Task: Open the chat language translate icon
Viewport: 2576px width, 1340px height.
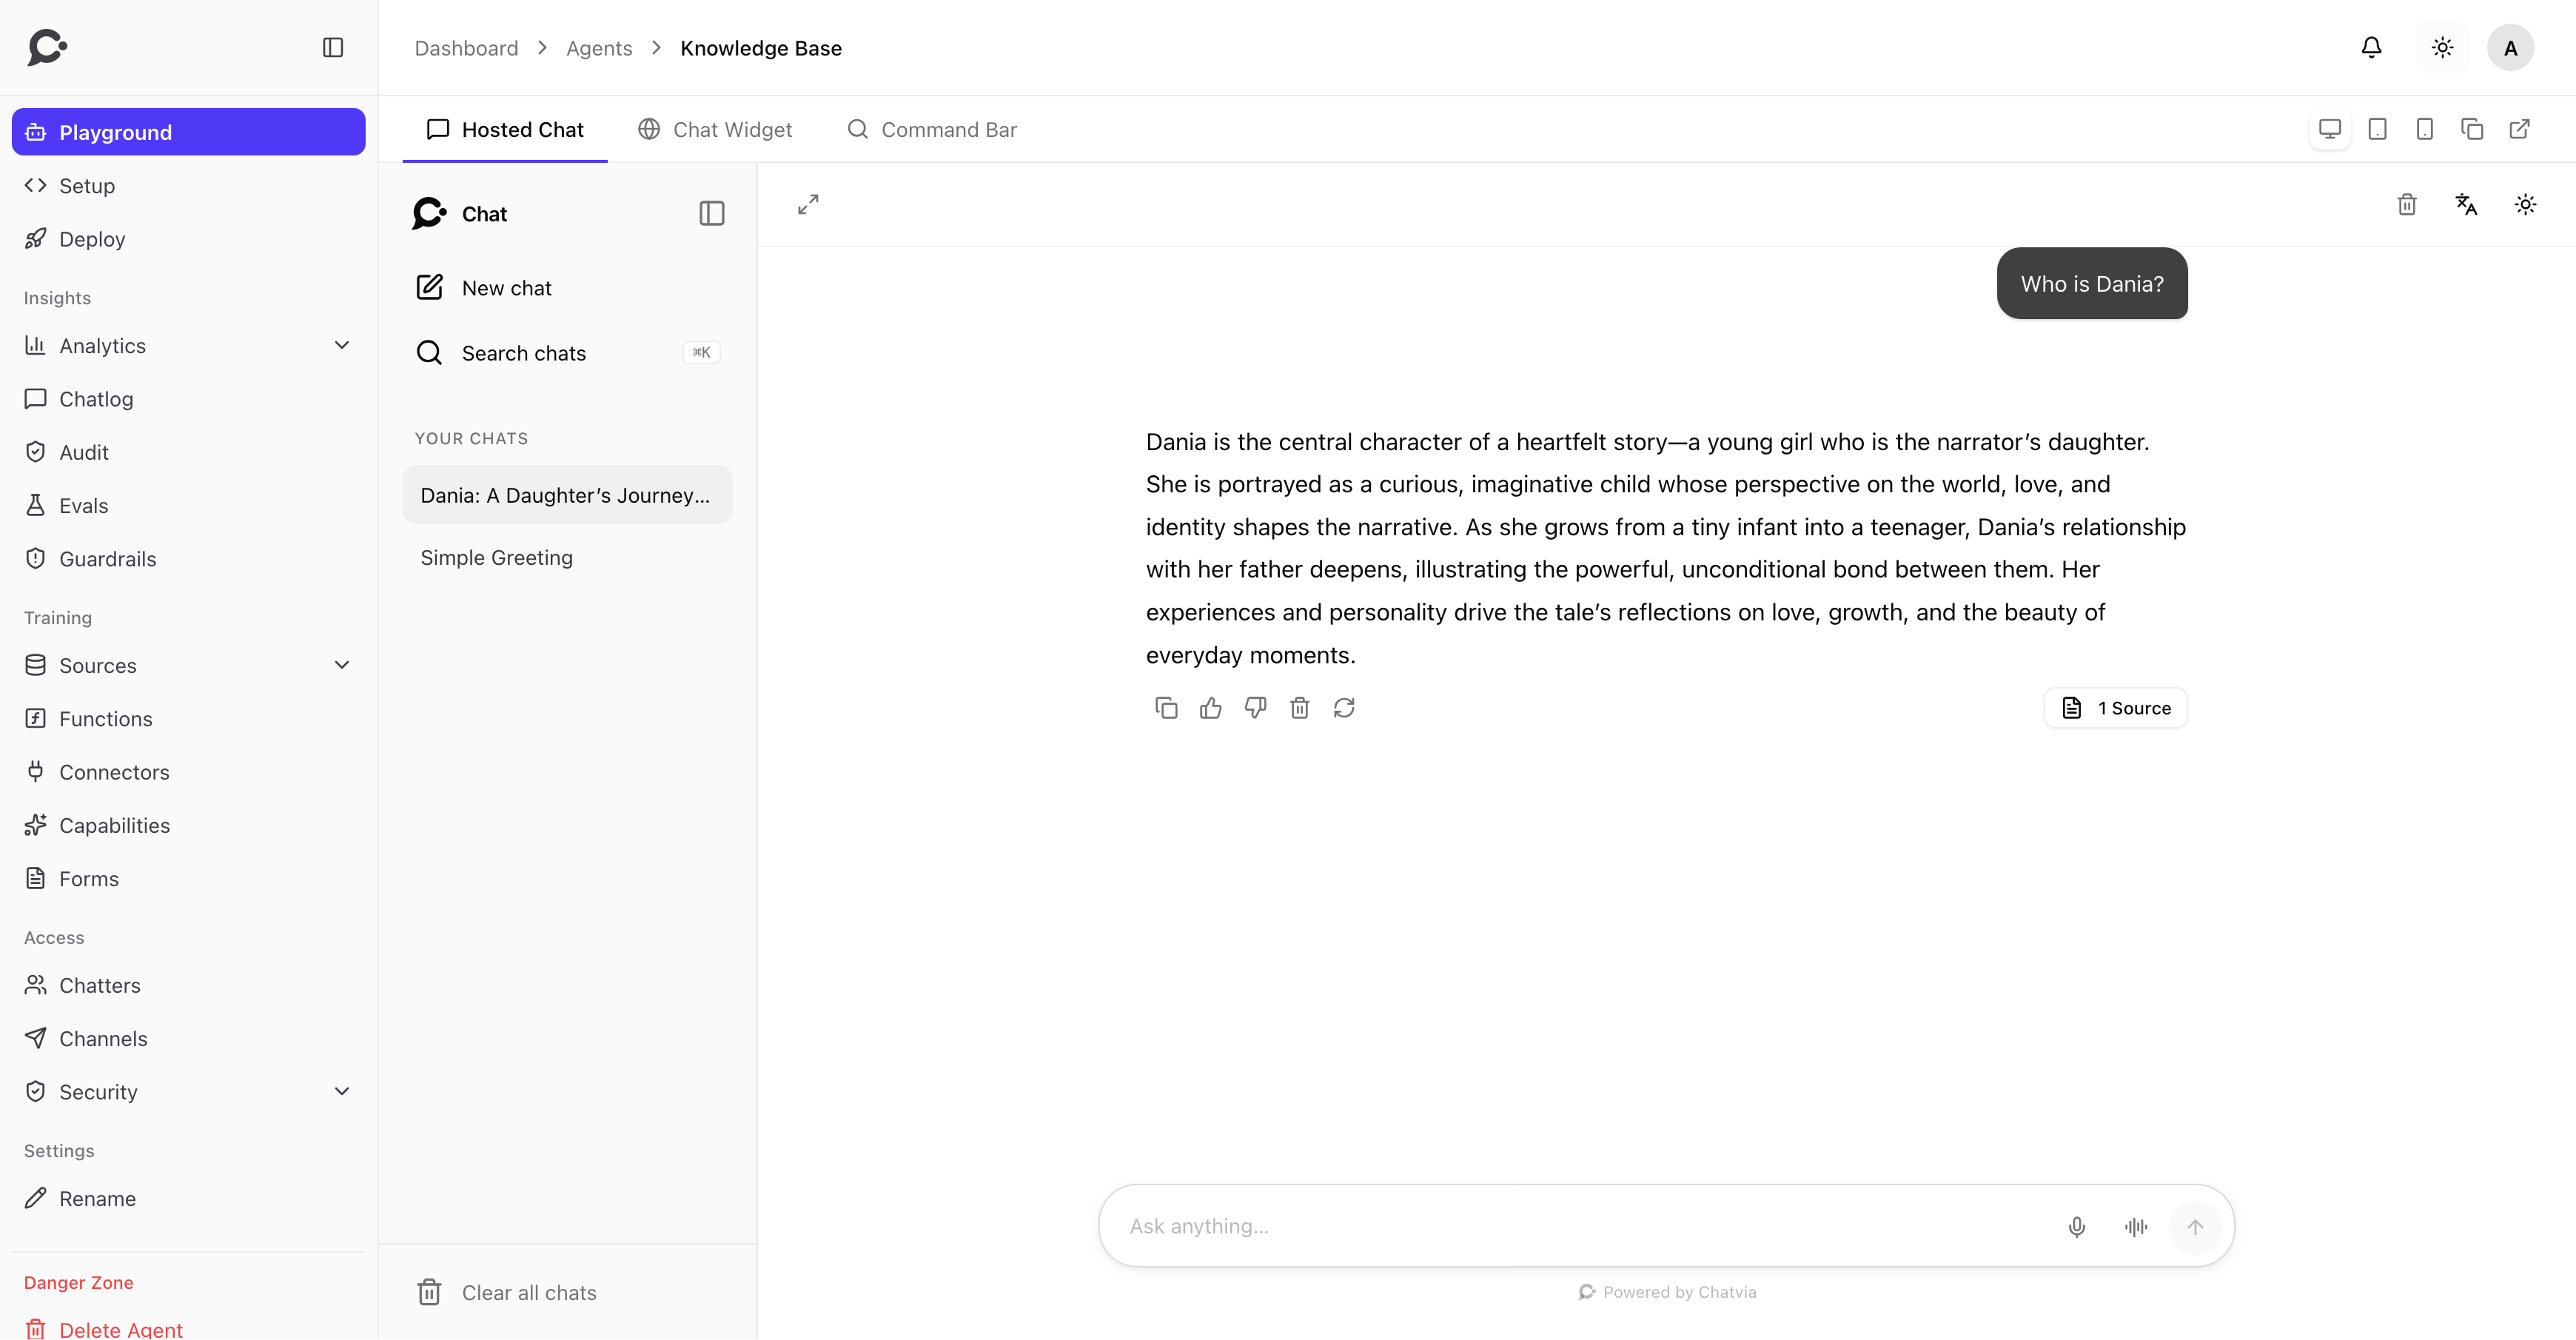Action: click(2466, 204)
